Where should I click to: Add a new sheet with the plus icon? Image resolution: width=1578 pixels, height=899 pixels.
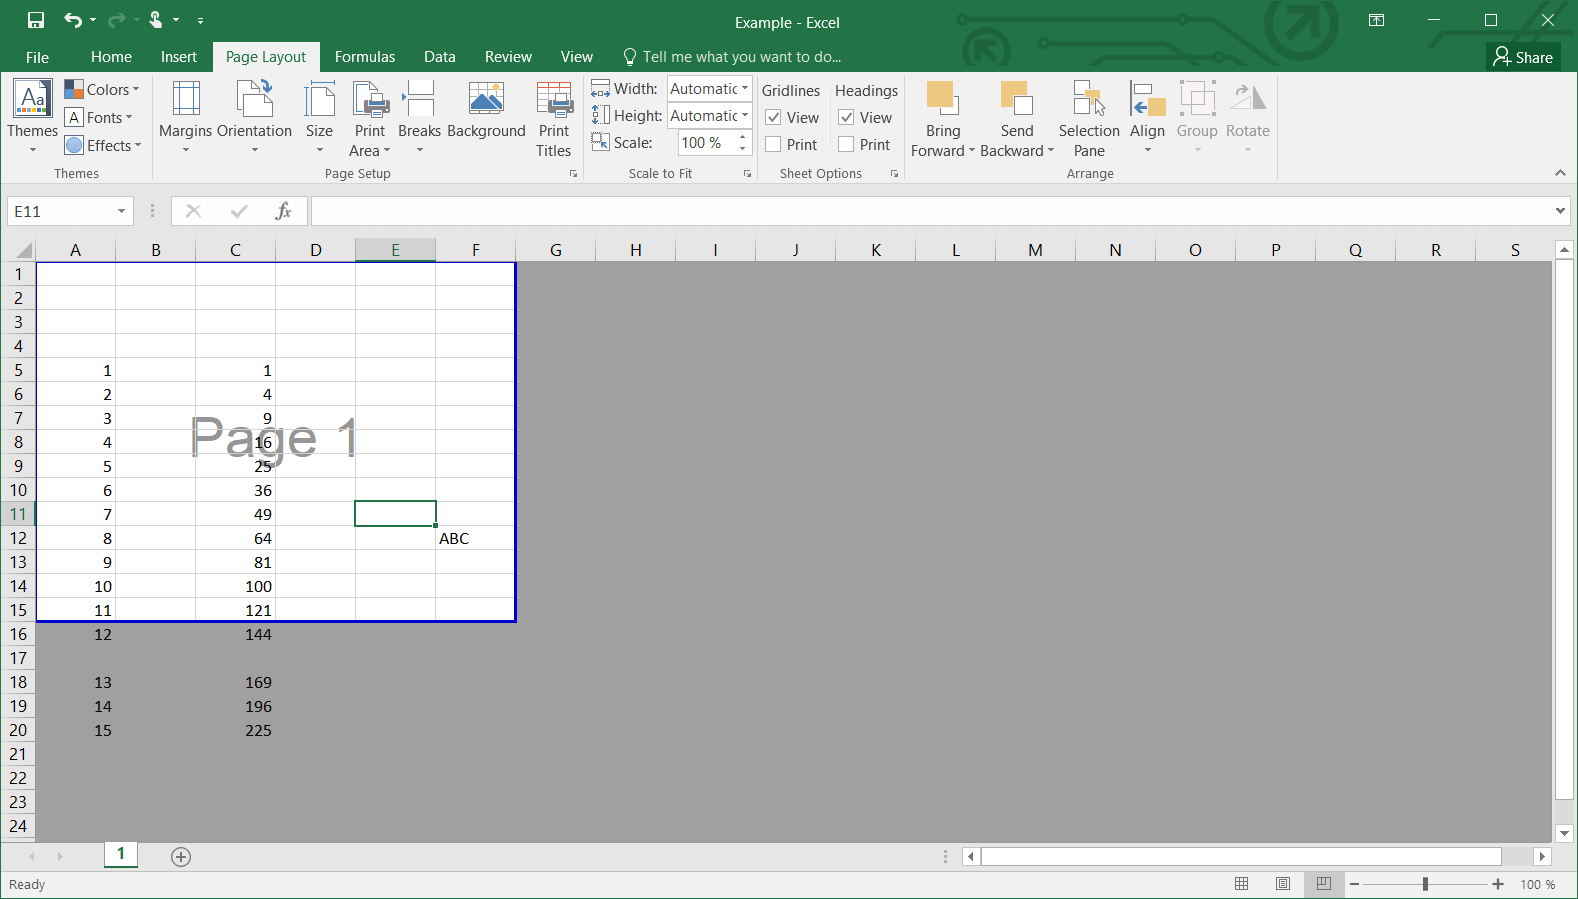click(181, 857)
